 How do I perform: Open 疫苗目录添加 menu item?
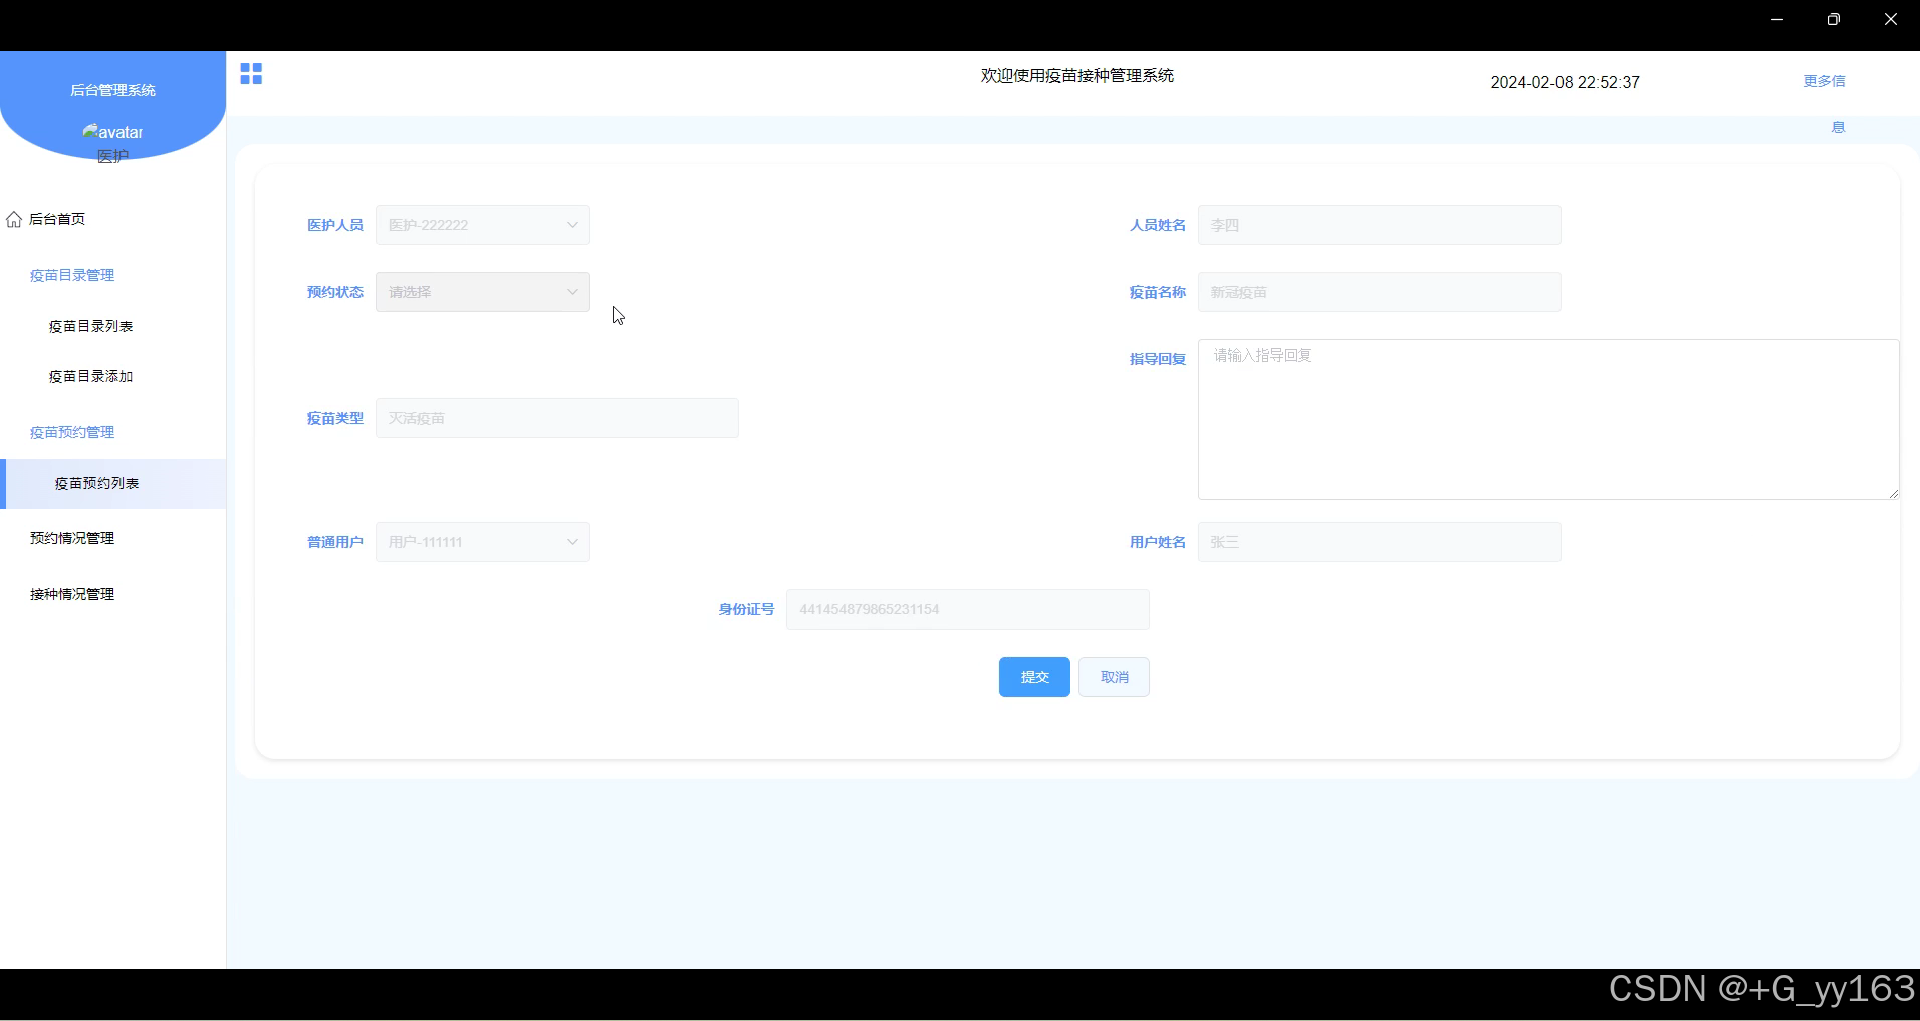(91, 376)
